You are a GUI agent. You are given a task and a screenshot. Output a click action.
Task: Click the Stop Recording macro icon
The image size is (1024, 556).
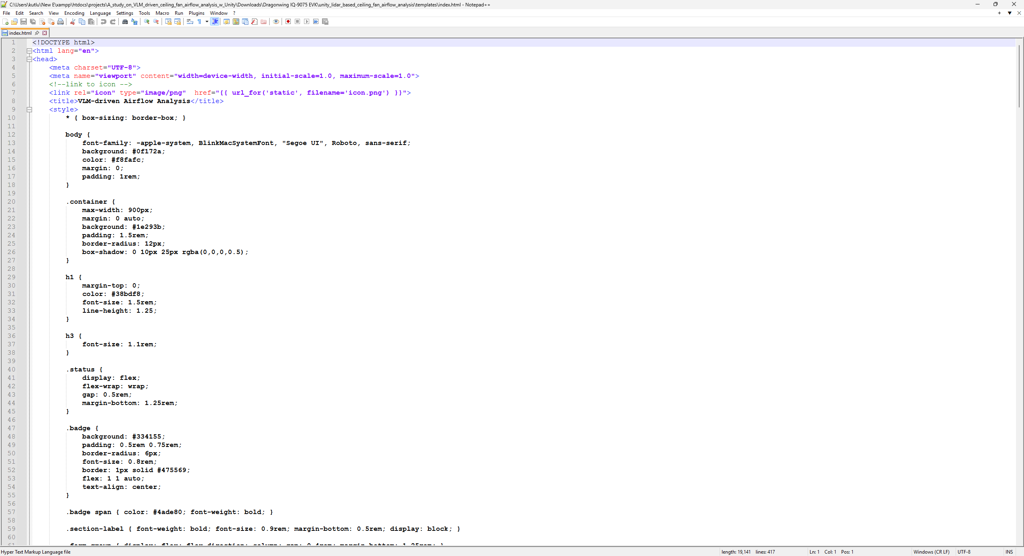click(x=297, y=22)
